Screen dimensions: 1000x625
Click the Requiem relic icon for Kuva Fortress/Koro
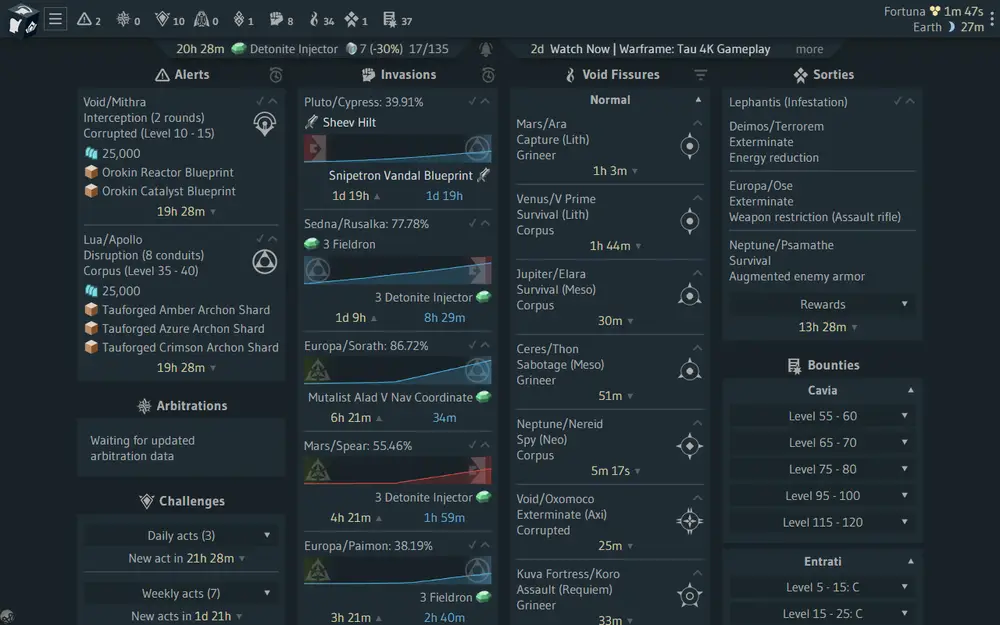[689, 596]
